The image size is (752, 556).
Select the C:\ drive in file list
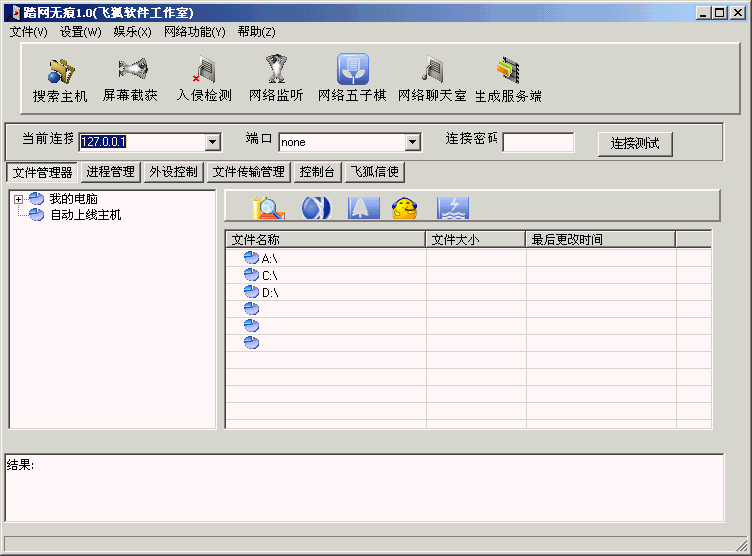point(269,275)
